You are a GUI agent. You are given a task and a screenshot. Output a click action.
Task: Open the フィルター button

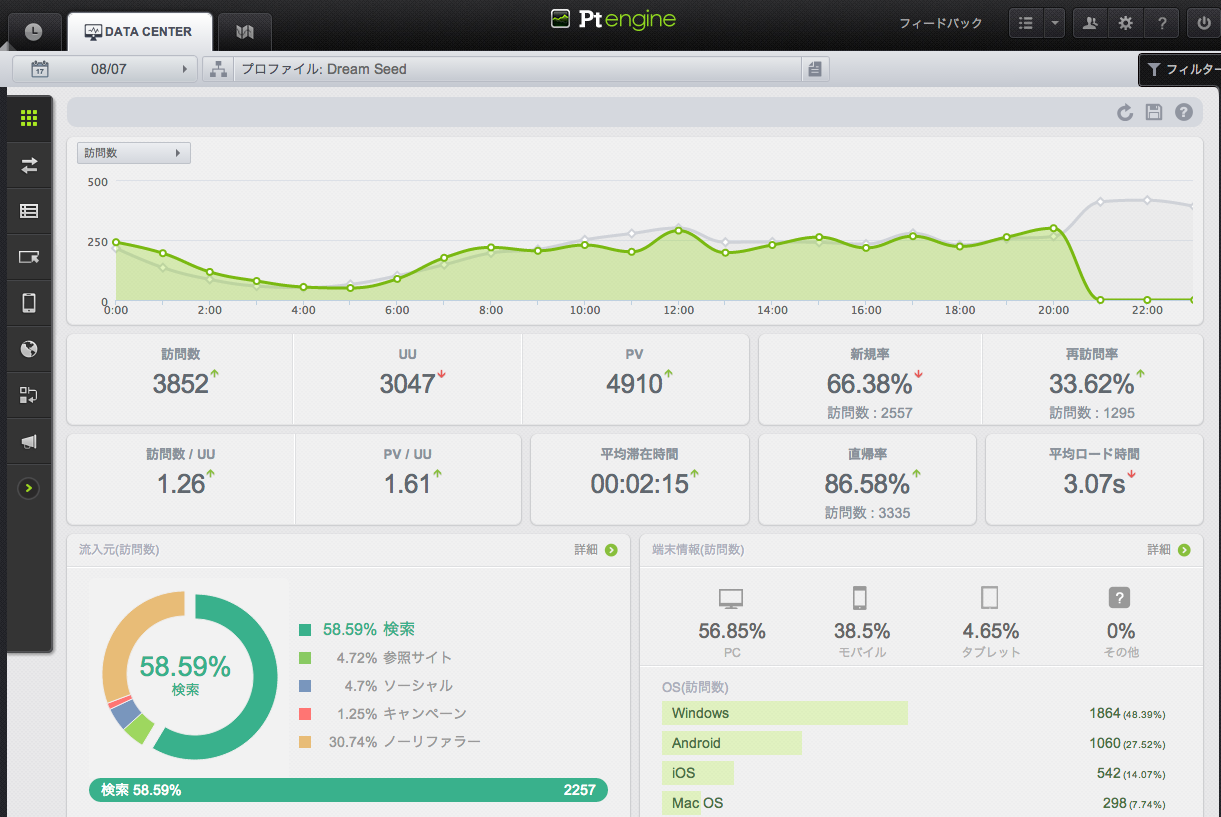tap(1180, 70)
